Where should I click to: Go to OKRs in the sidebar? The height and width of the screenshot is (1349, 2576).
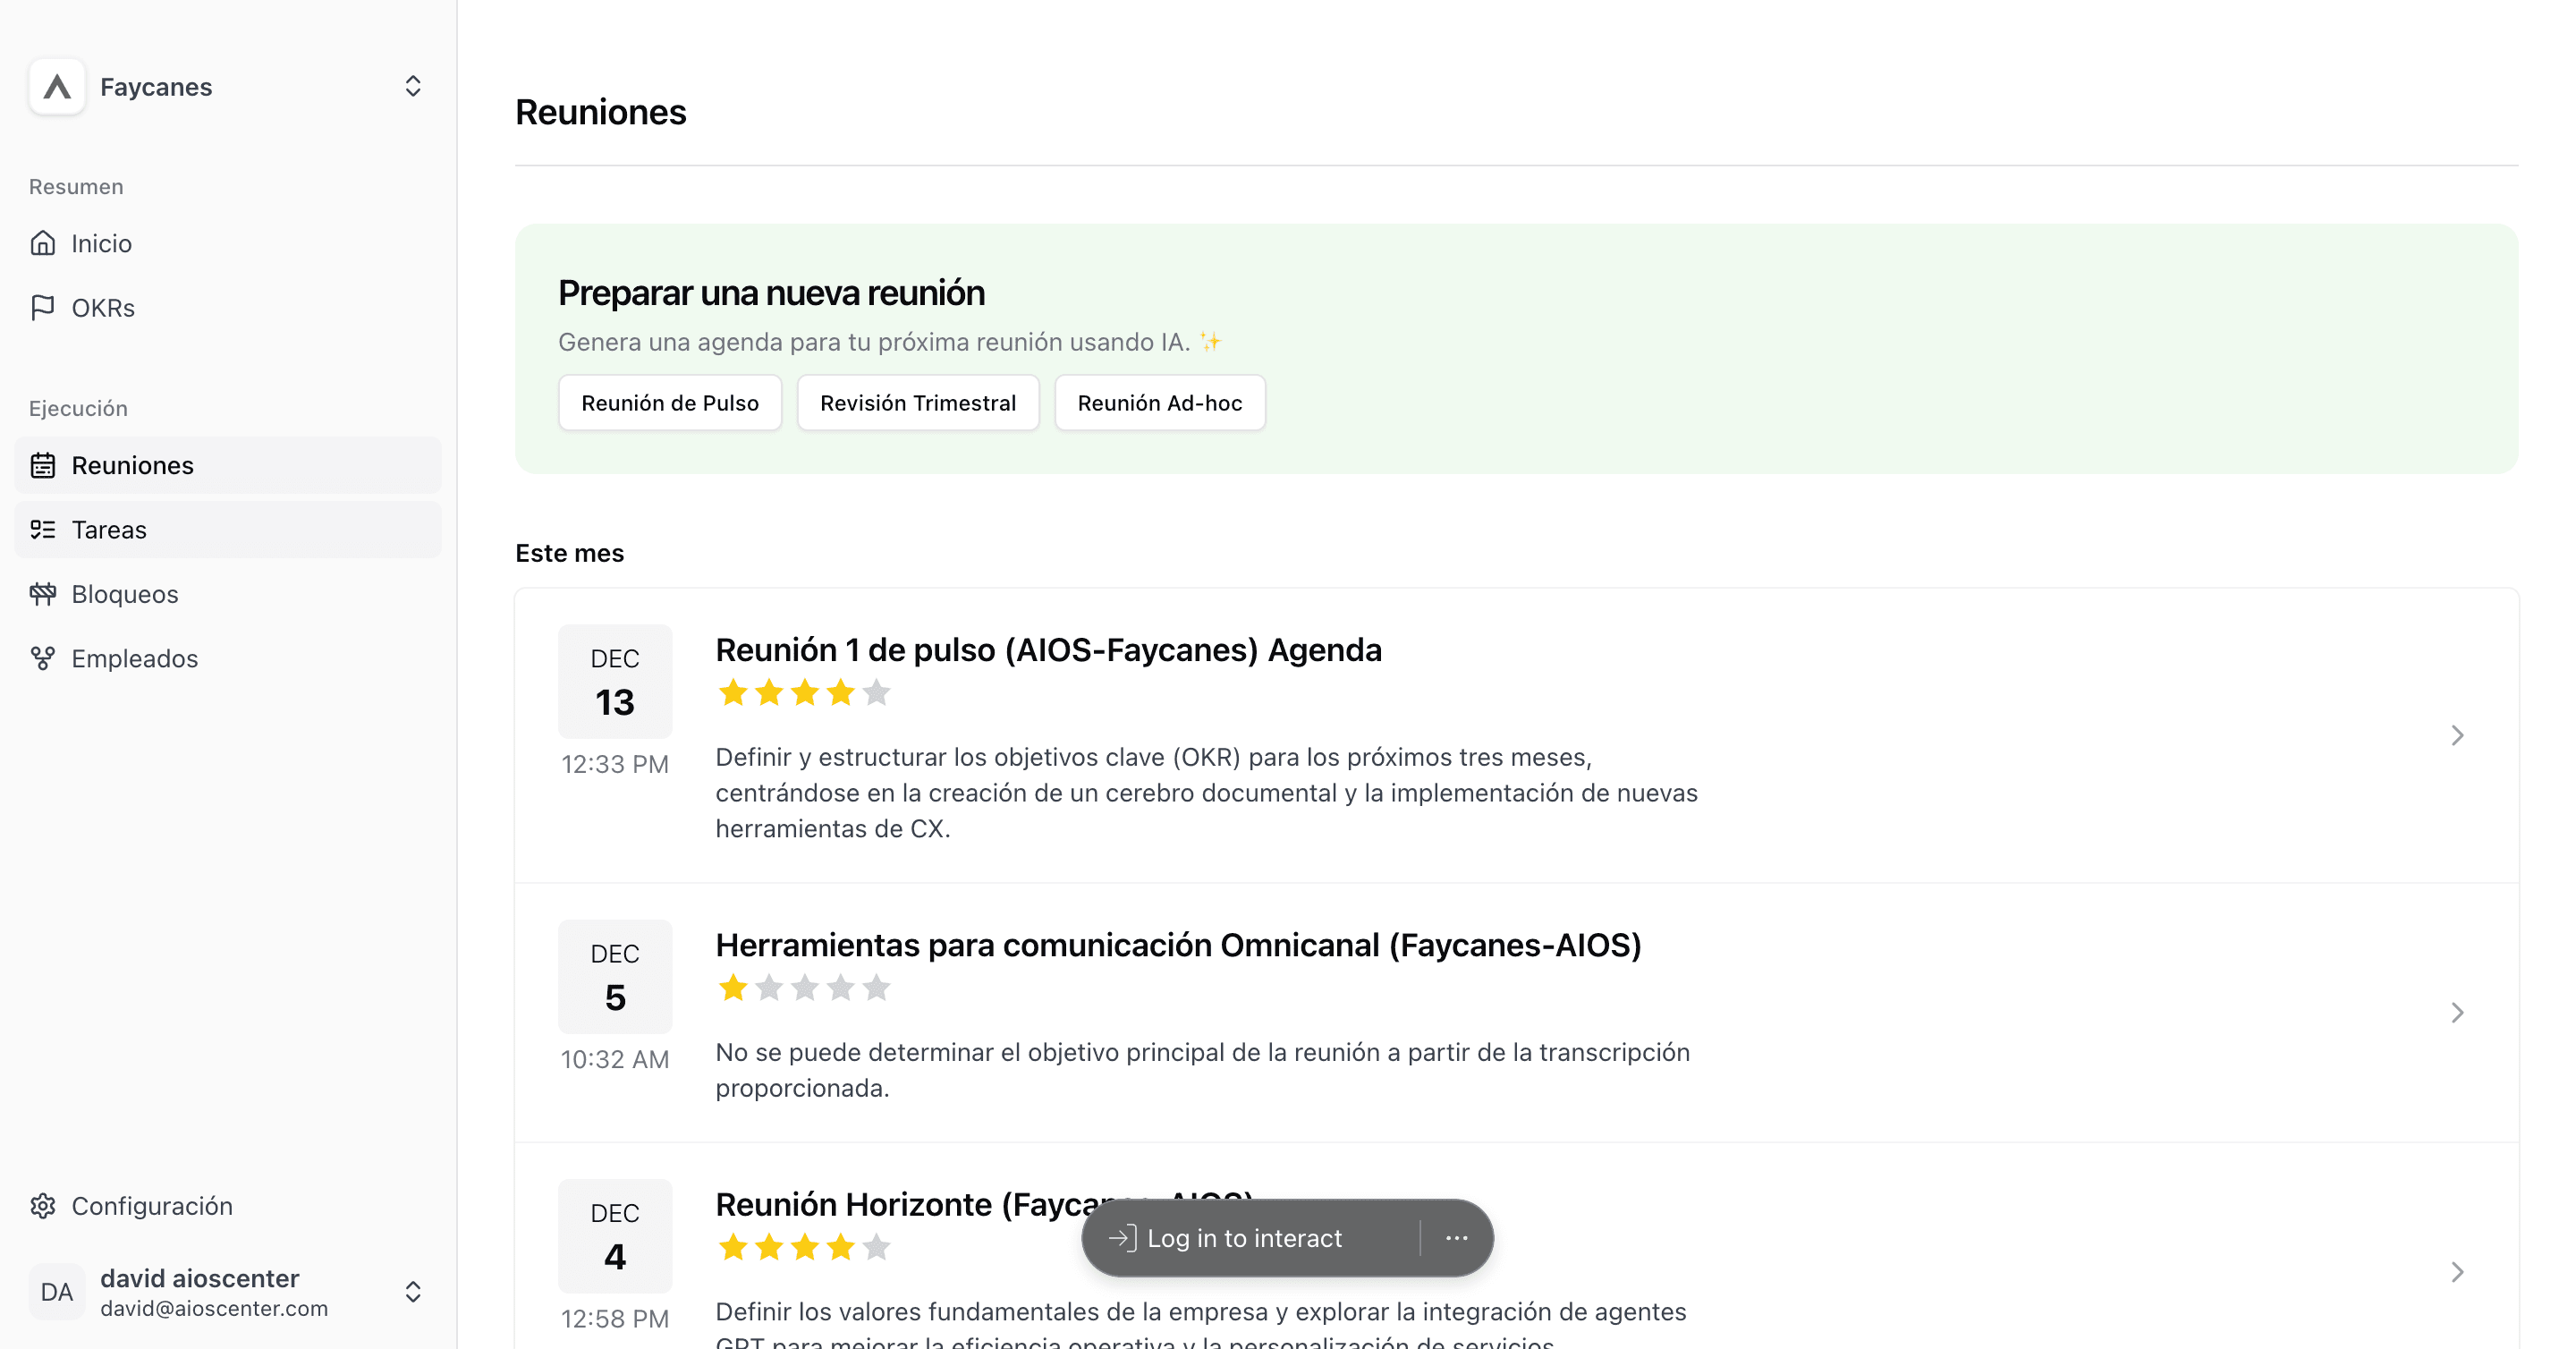coord(228,308)
